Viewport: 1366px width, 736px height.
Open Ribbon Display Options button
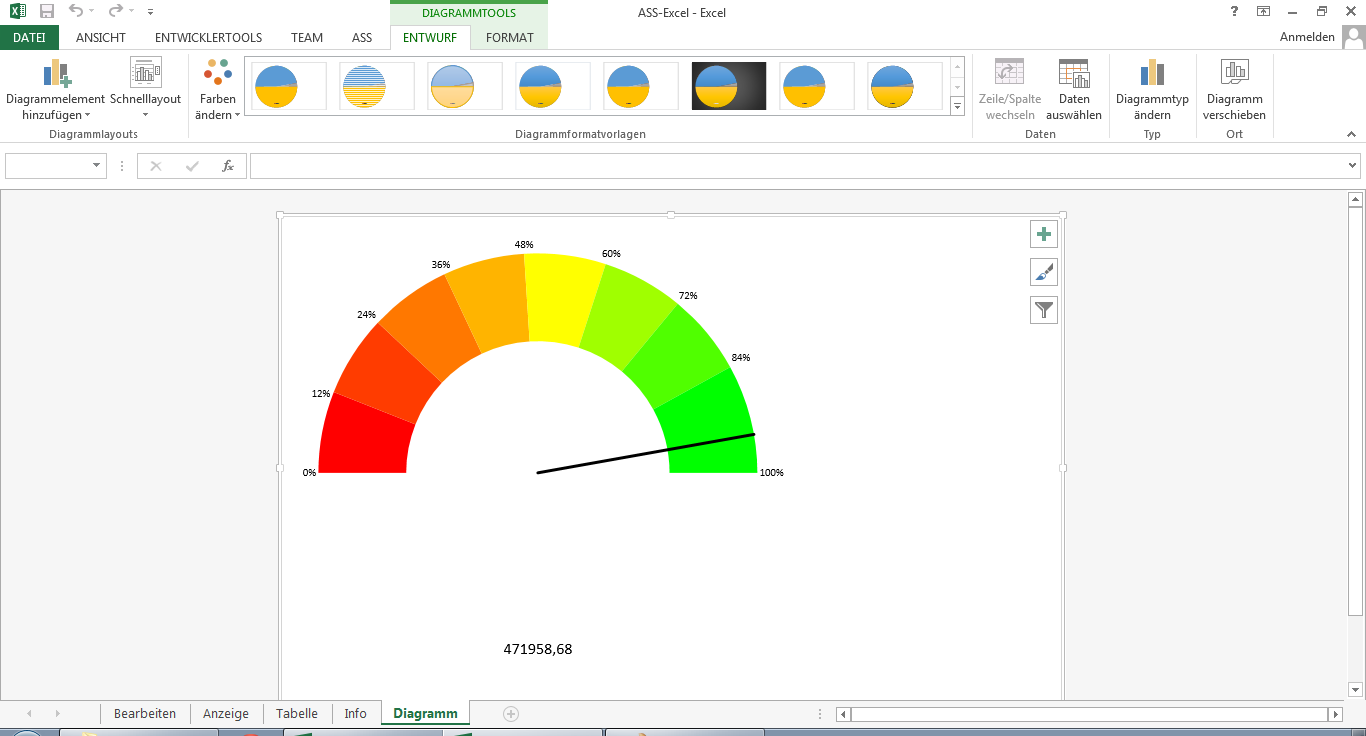pyautogui.click(x=1264, y=12)
